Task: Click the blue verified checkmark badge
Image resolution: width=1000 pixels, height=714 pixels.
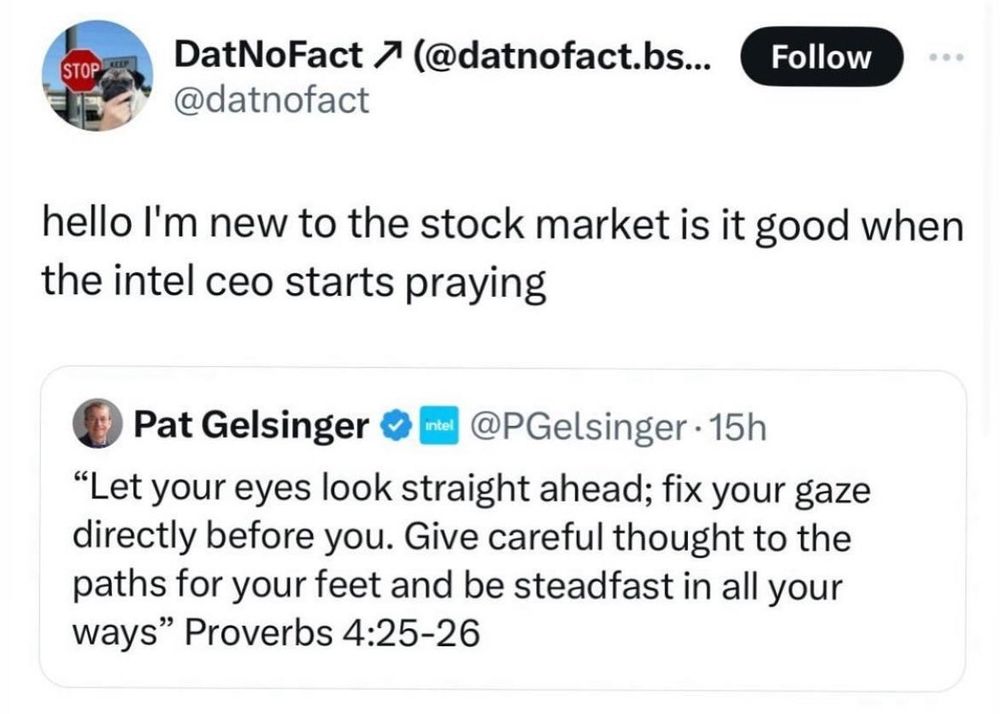Action: 397,427
